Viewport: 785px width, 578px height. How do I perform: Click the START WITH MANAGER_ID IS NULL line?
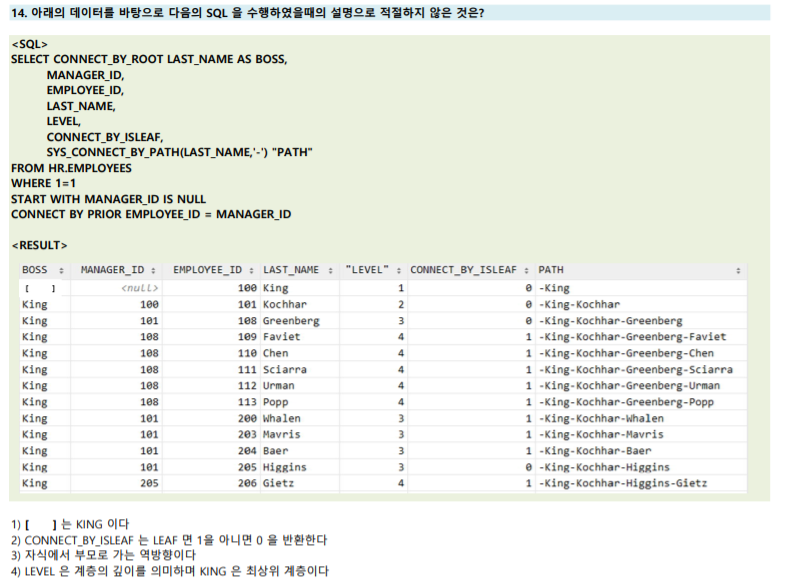[x=108, y=199]
